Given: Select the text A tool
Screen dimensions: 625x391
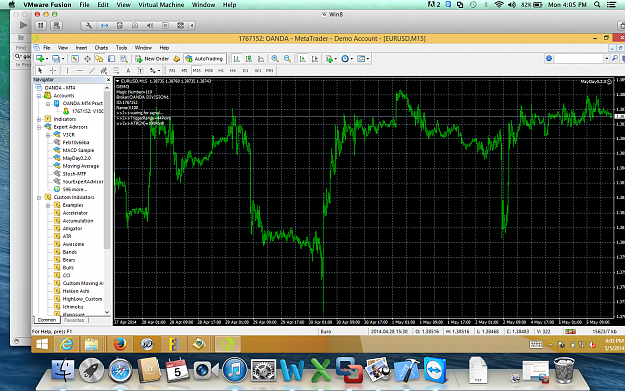Looking at the screenshot, I should (128, 71).
